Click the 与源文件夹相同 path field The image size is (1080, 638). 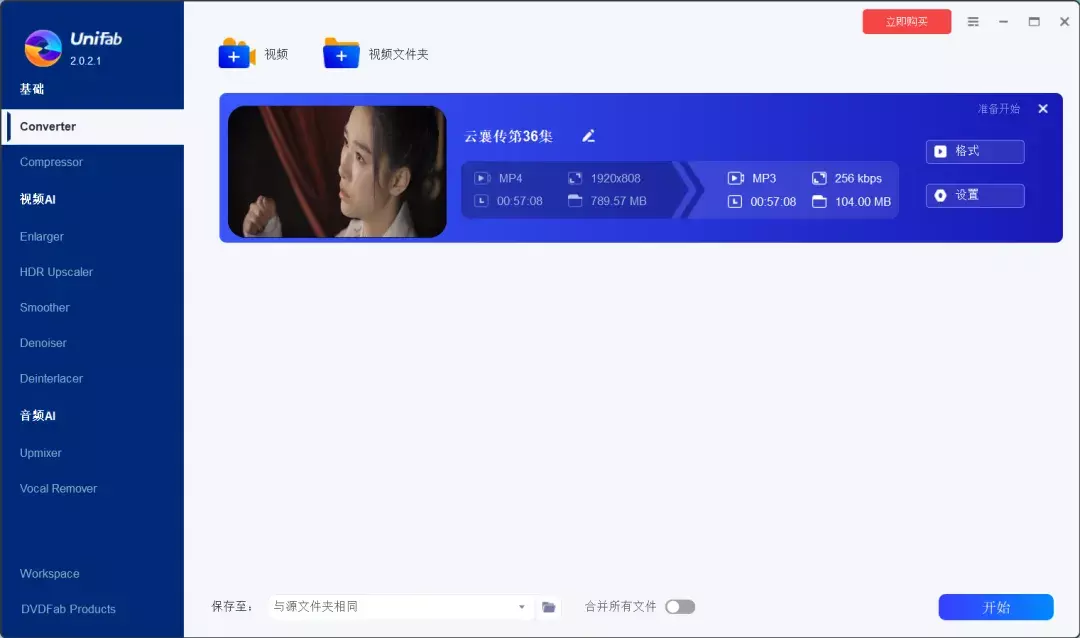coord(400,607)
